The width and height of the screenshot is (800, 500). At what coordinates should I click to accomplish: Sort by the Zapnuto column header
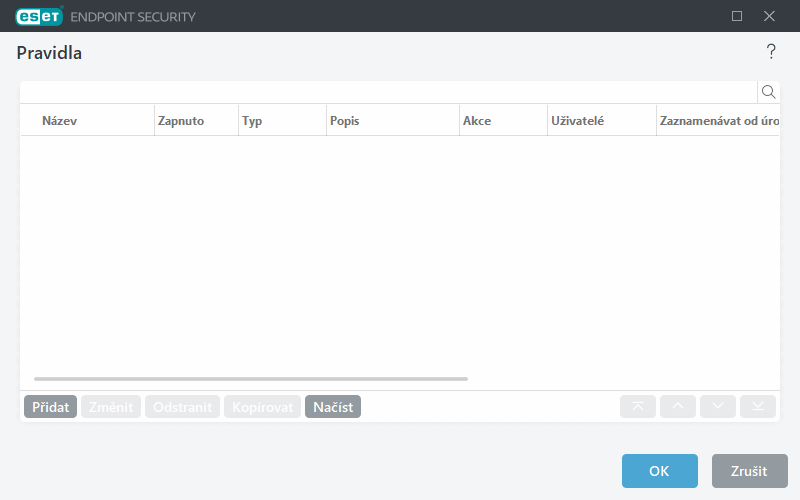181,120
